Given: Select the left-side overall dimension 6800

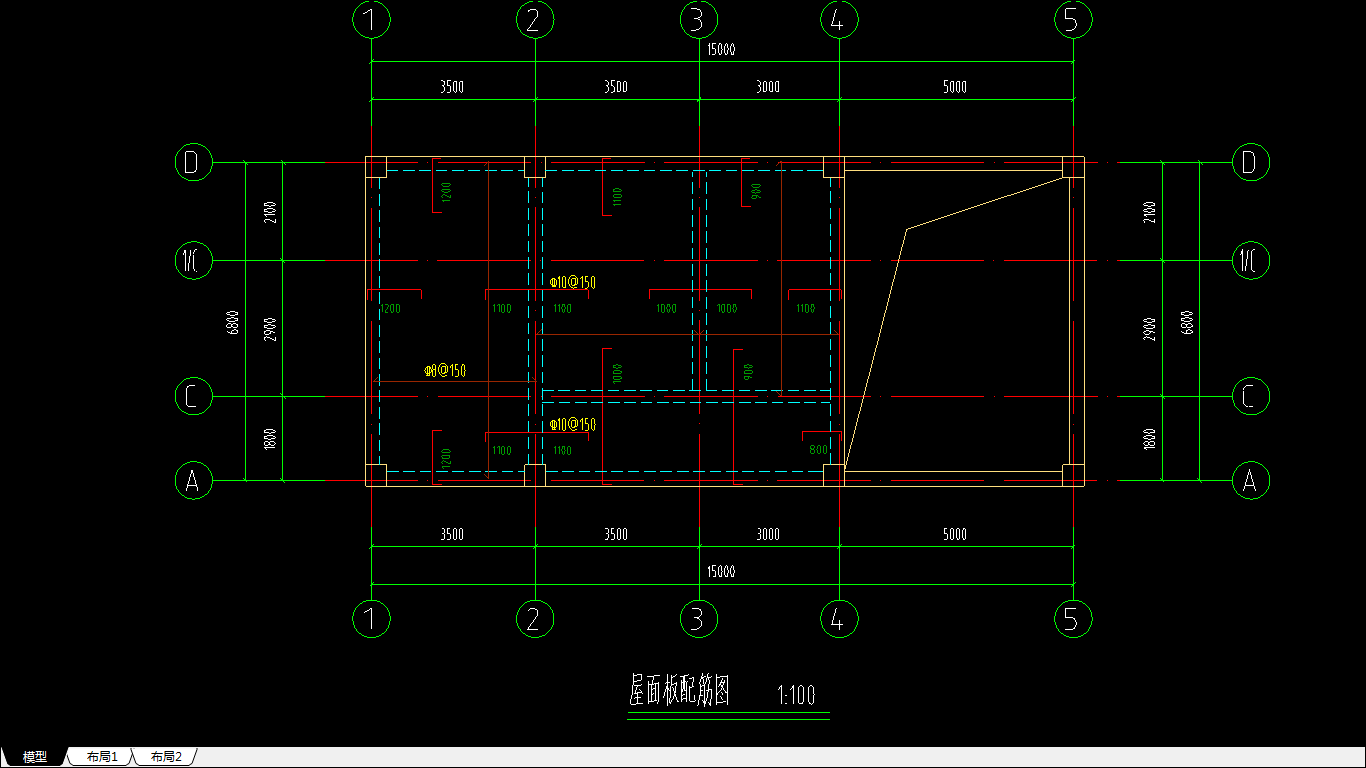Looking at the screenshot, I should click(x=233, y=322).
